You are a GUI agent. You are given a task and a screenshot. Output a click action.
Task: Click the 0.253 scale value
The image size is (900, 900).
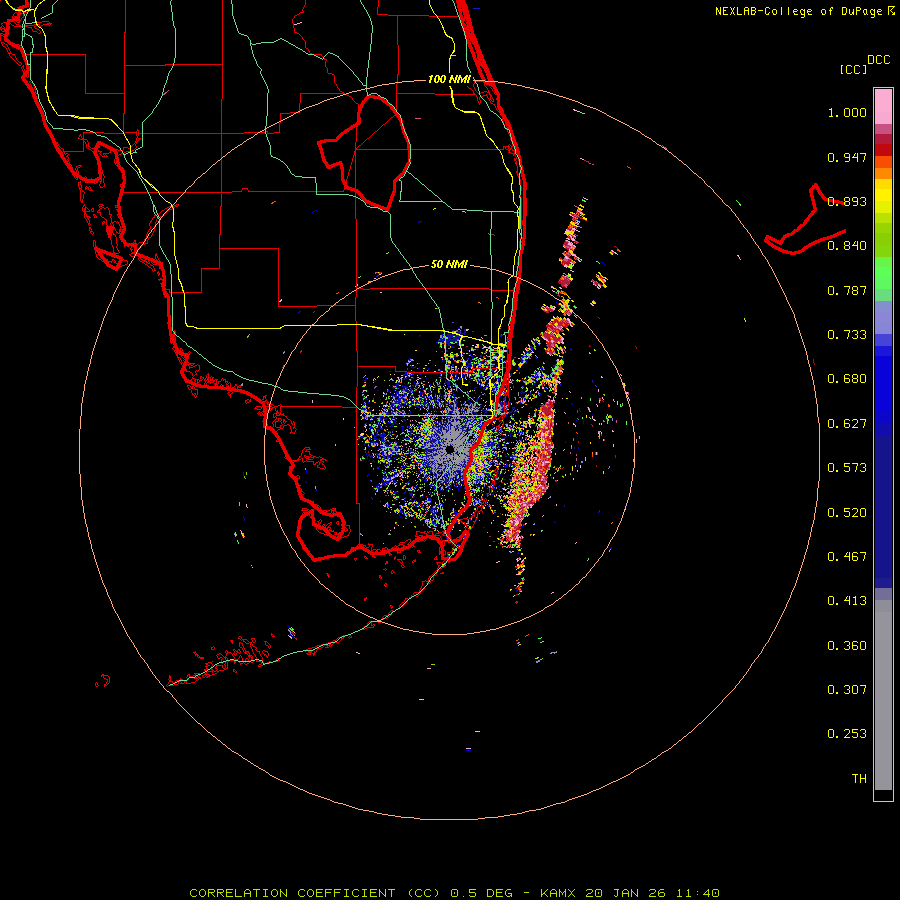click(847, 734)
